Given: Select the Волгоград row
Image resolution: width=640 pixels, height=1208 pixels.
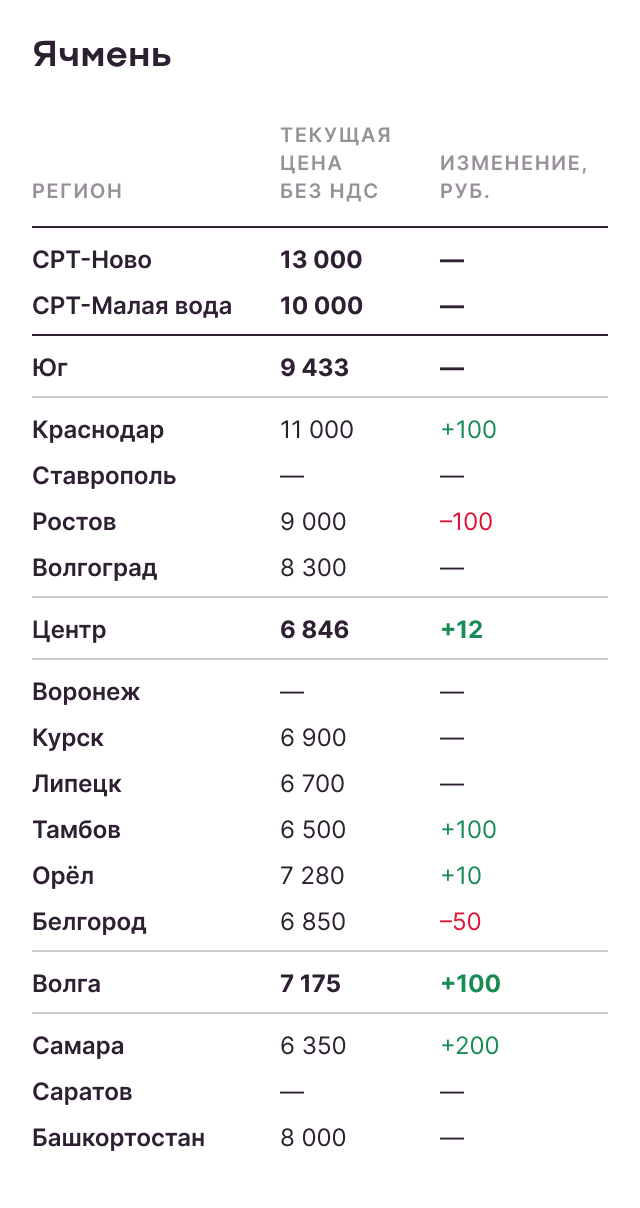Looking at the screenshot, I should pyautogui.click(x=95, y=568).
